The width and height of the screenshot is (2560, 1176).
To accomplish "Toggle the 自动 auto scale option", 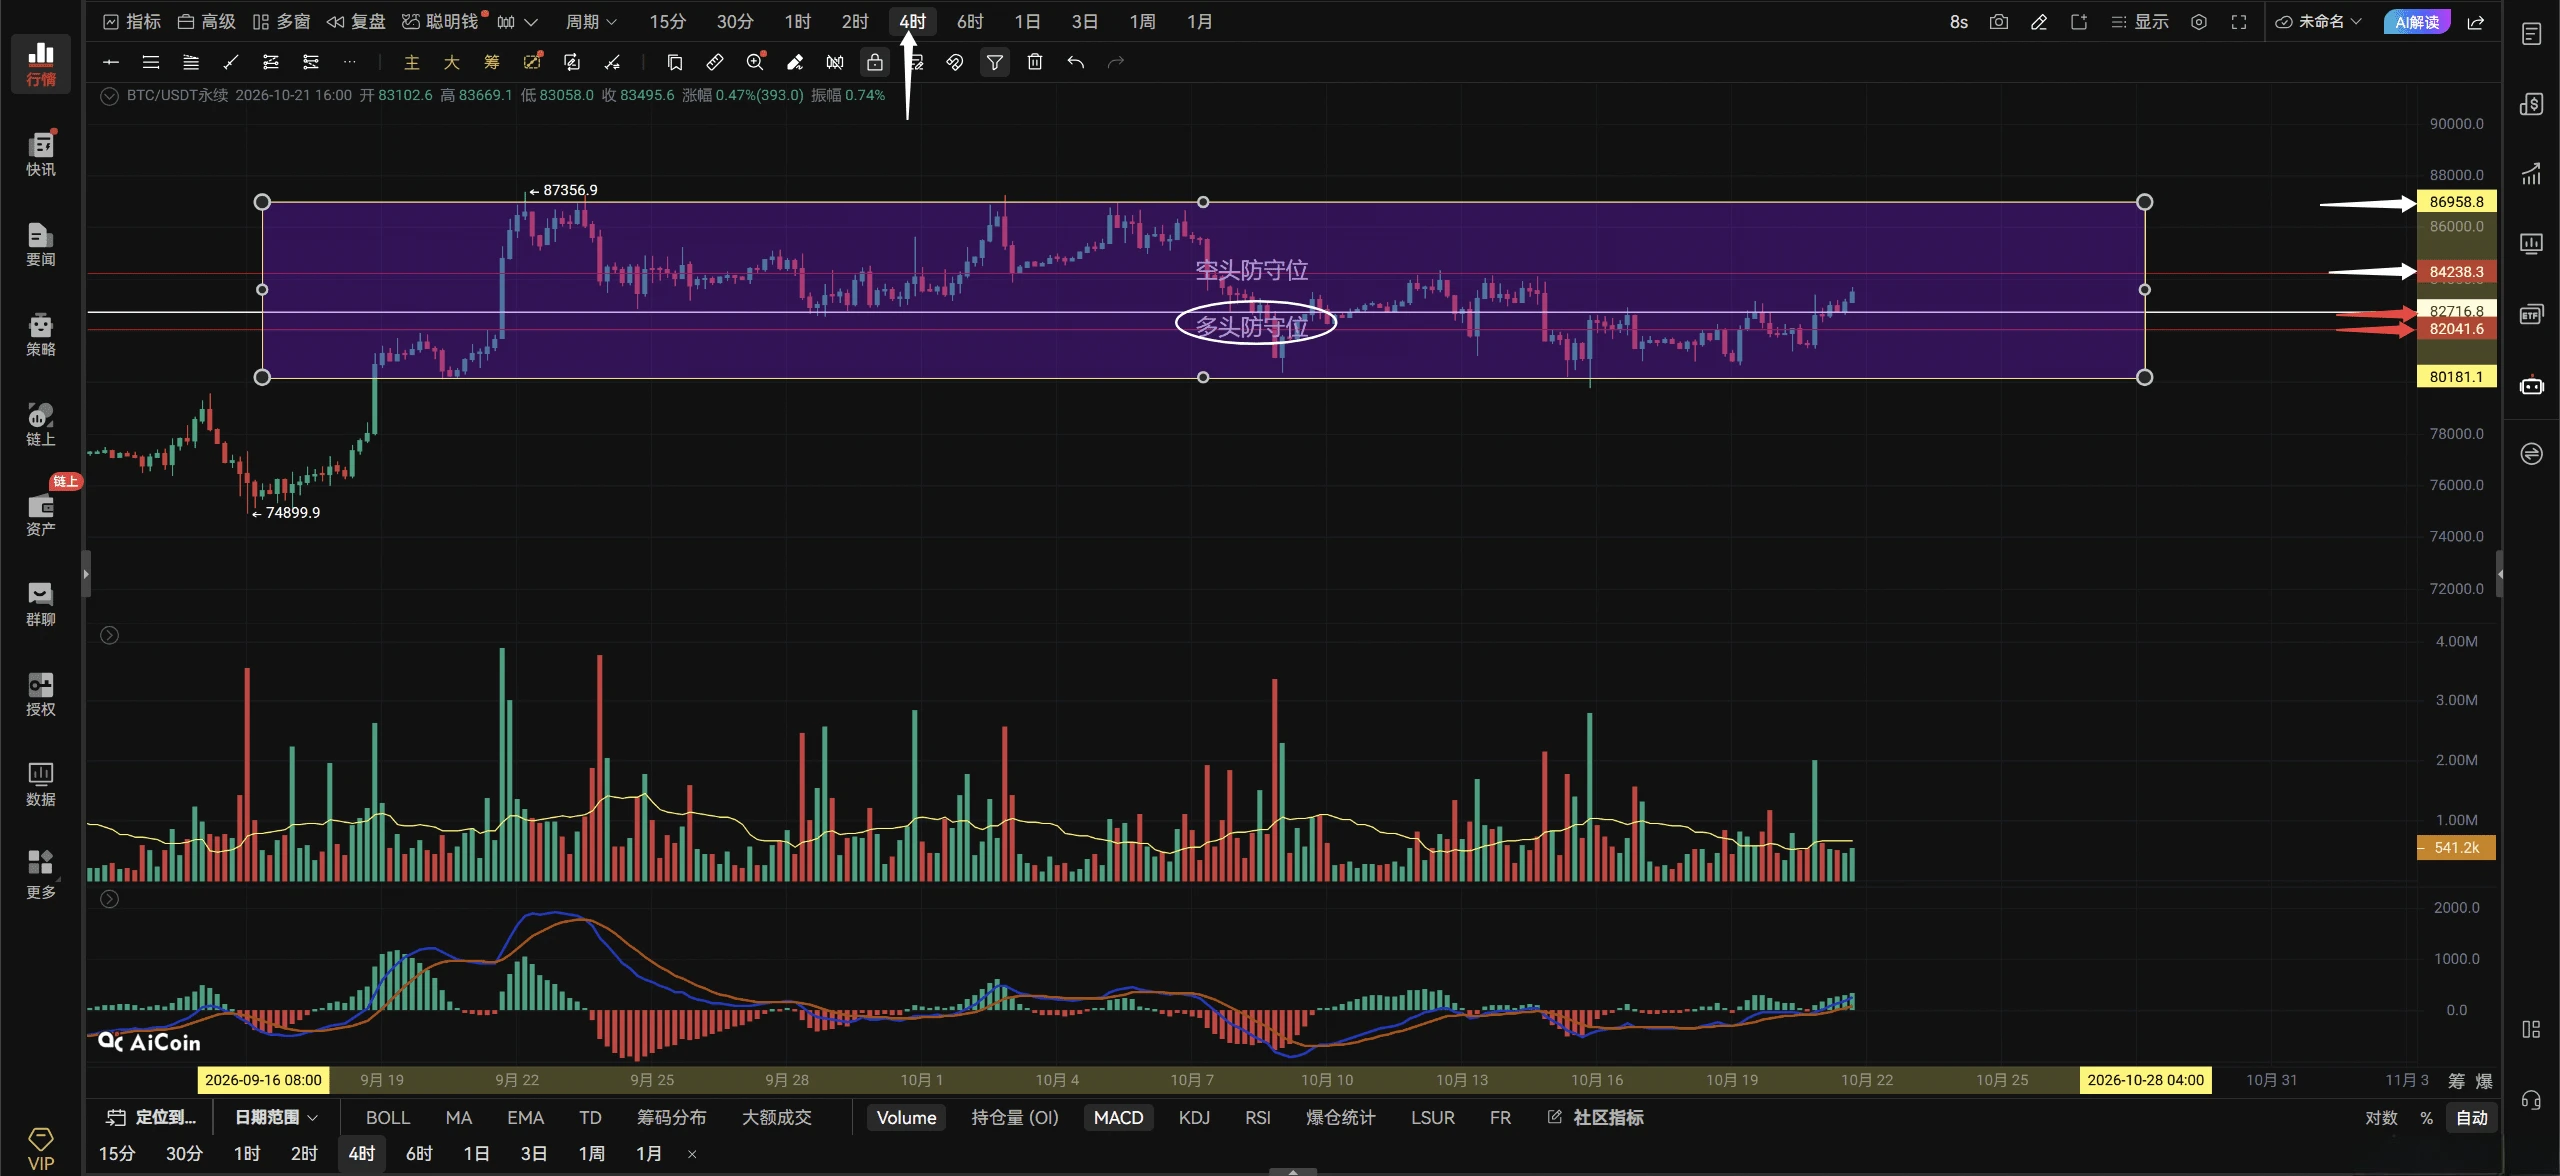I will 2472,1117.
